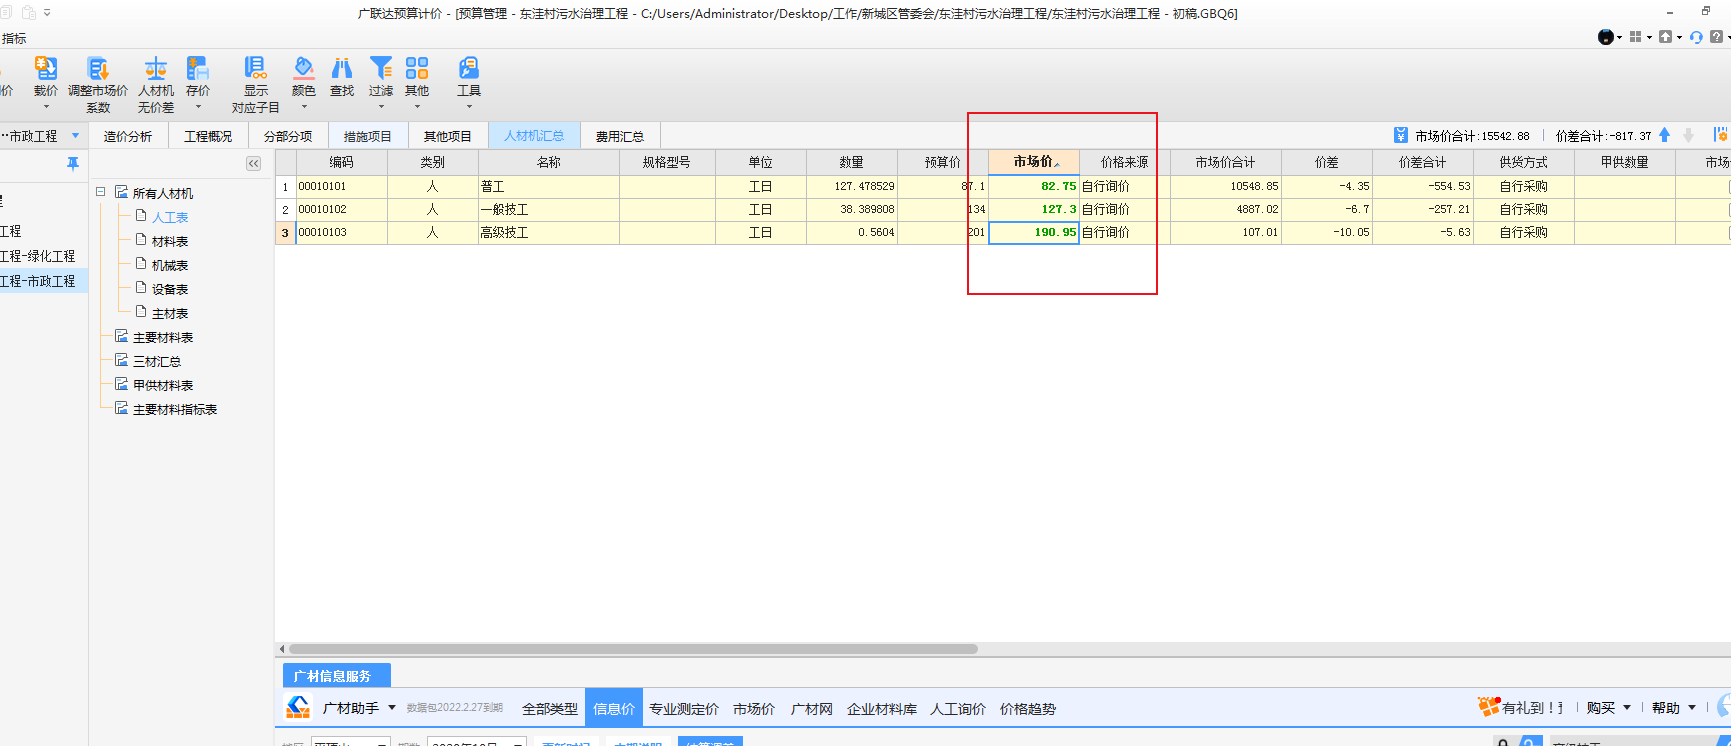Open the 工具 tools icon
Viewport: 1731px width, 746px height.
469,68
